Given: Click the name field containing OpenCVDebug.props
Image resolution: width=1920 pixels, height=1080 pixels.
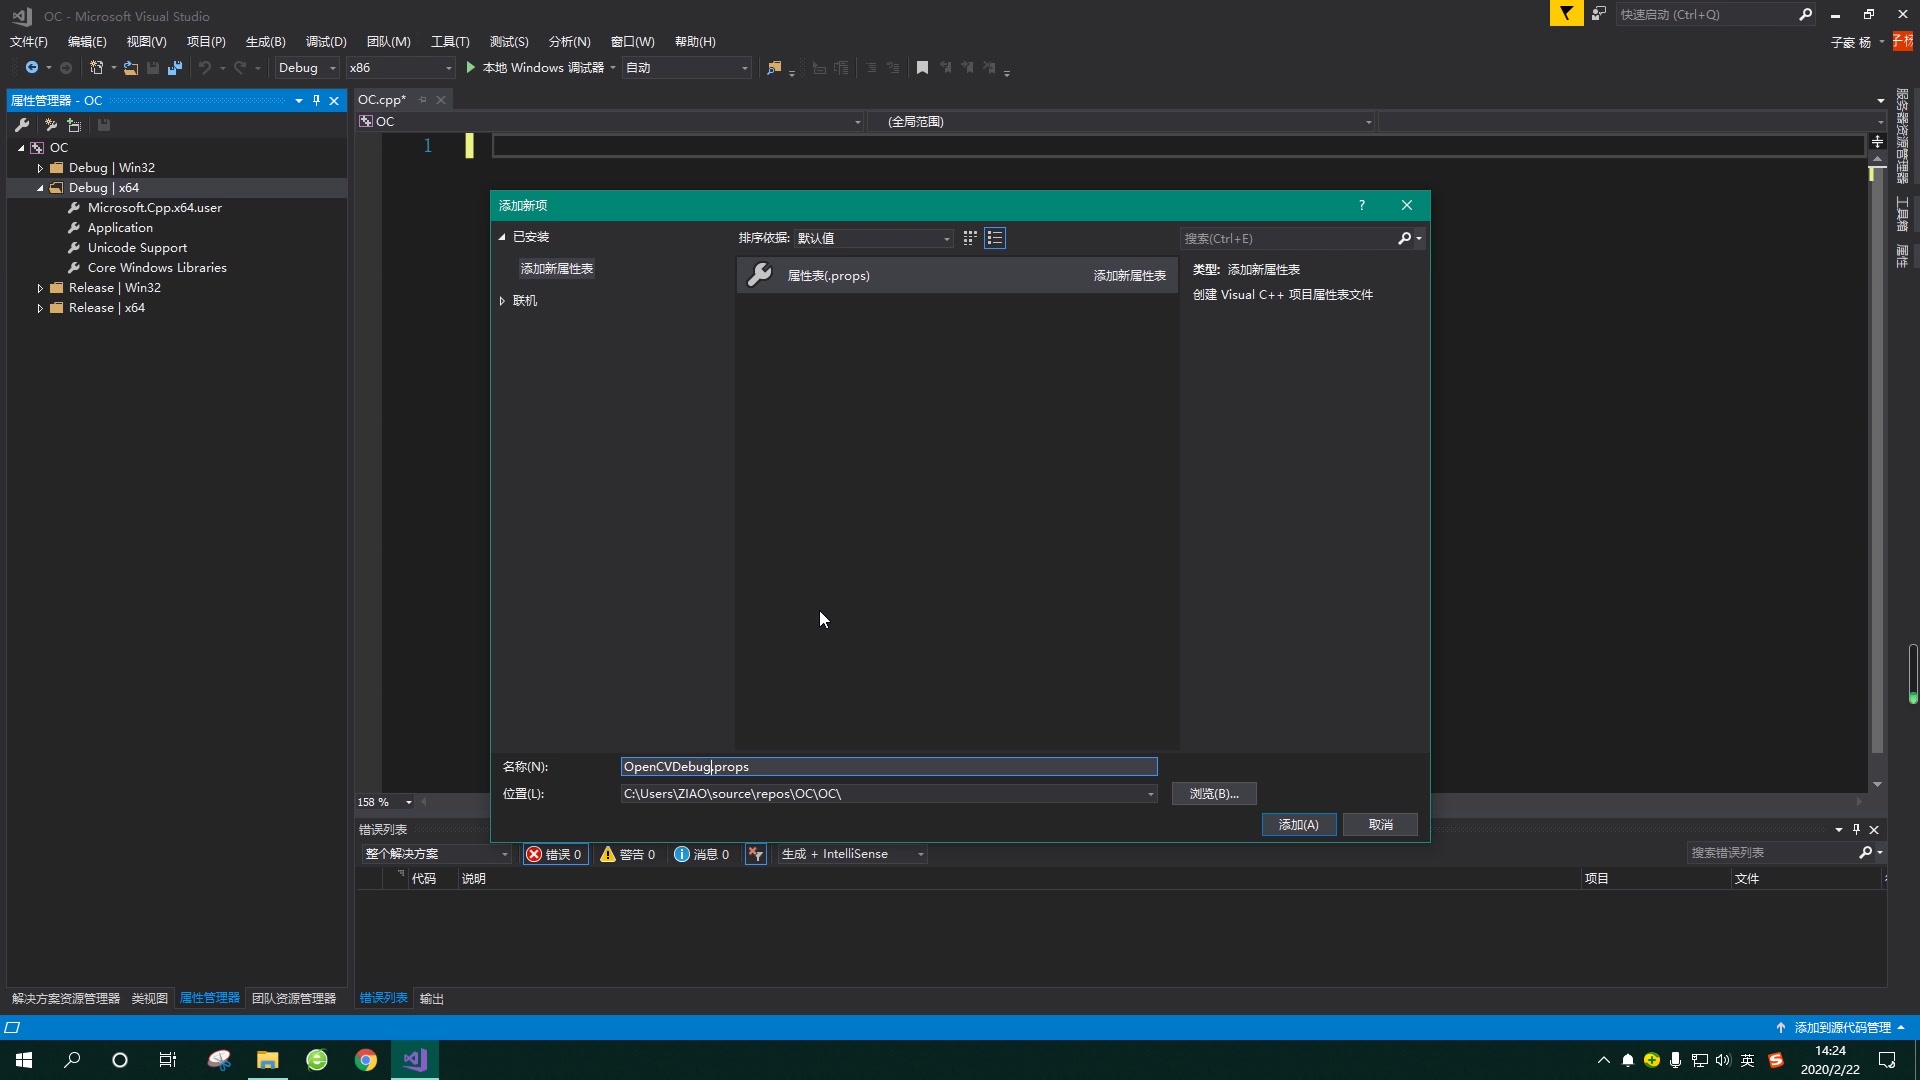Looking at the screenshot, I should [x=888, y=767].
